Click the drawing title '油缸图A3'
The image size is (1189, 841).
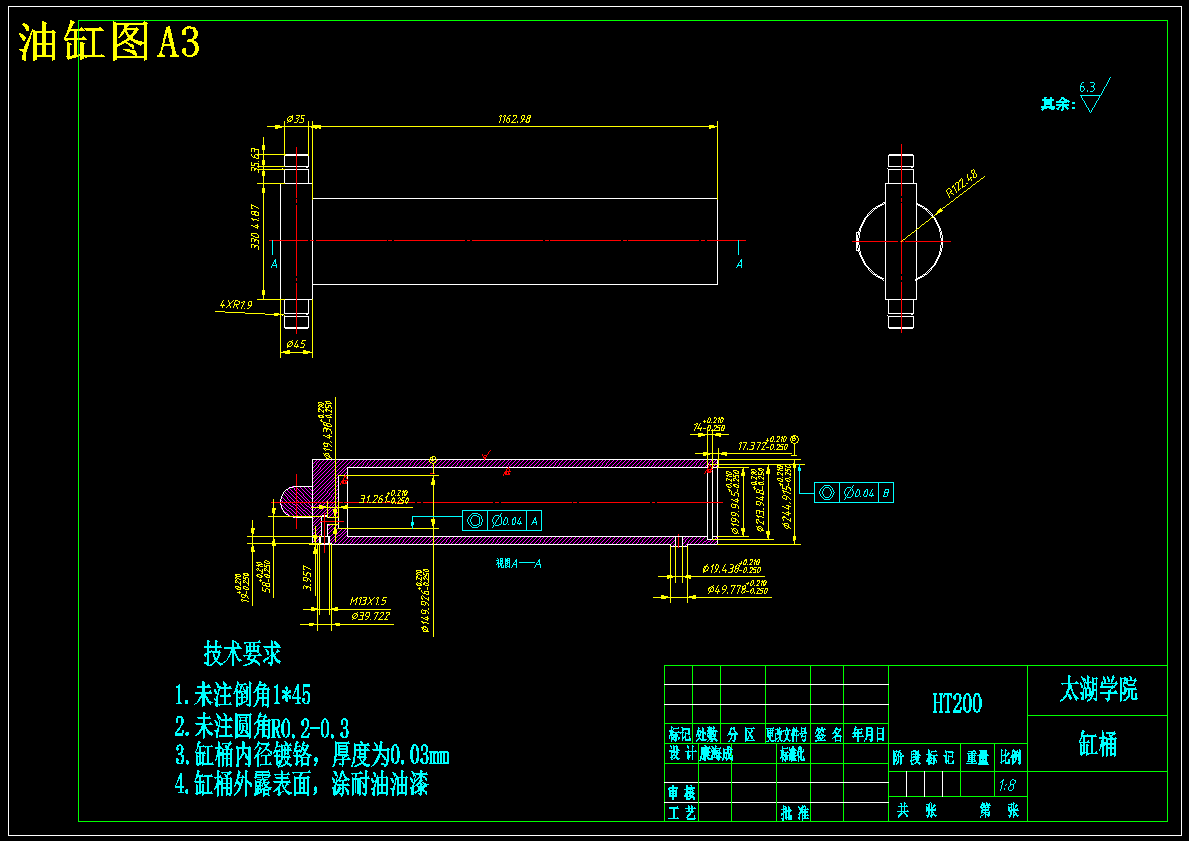pos(109,42)
